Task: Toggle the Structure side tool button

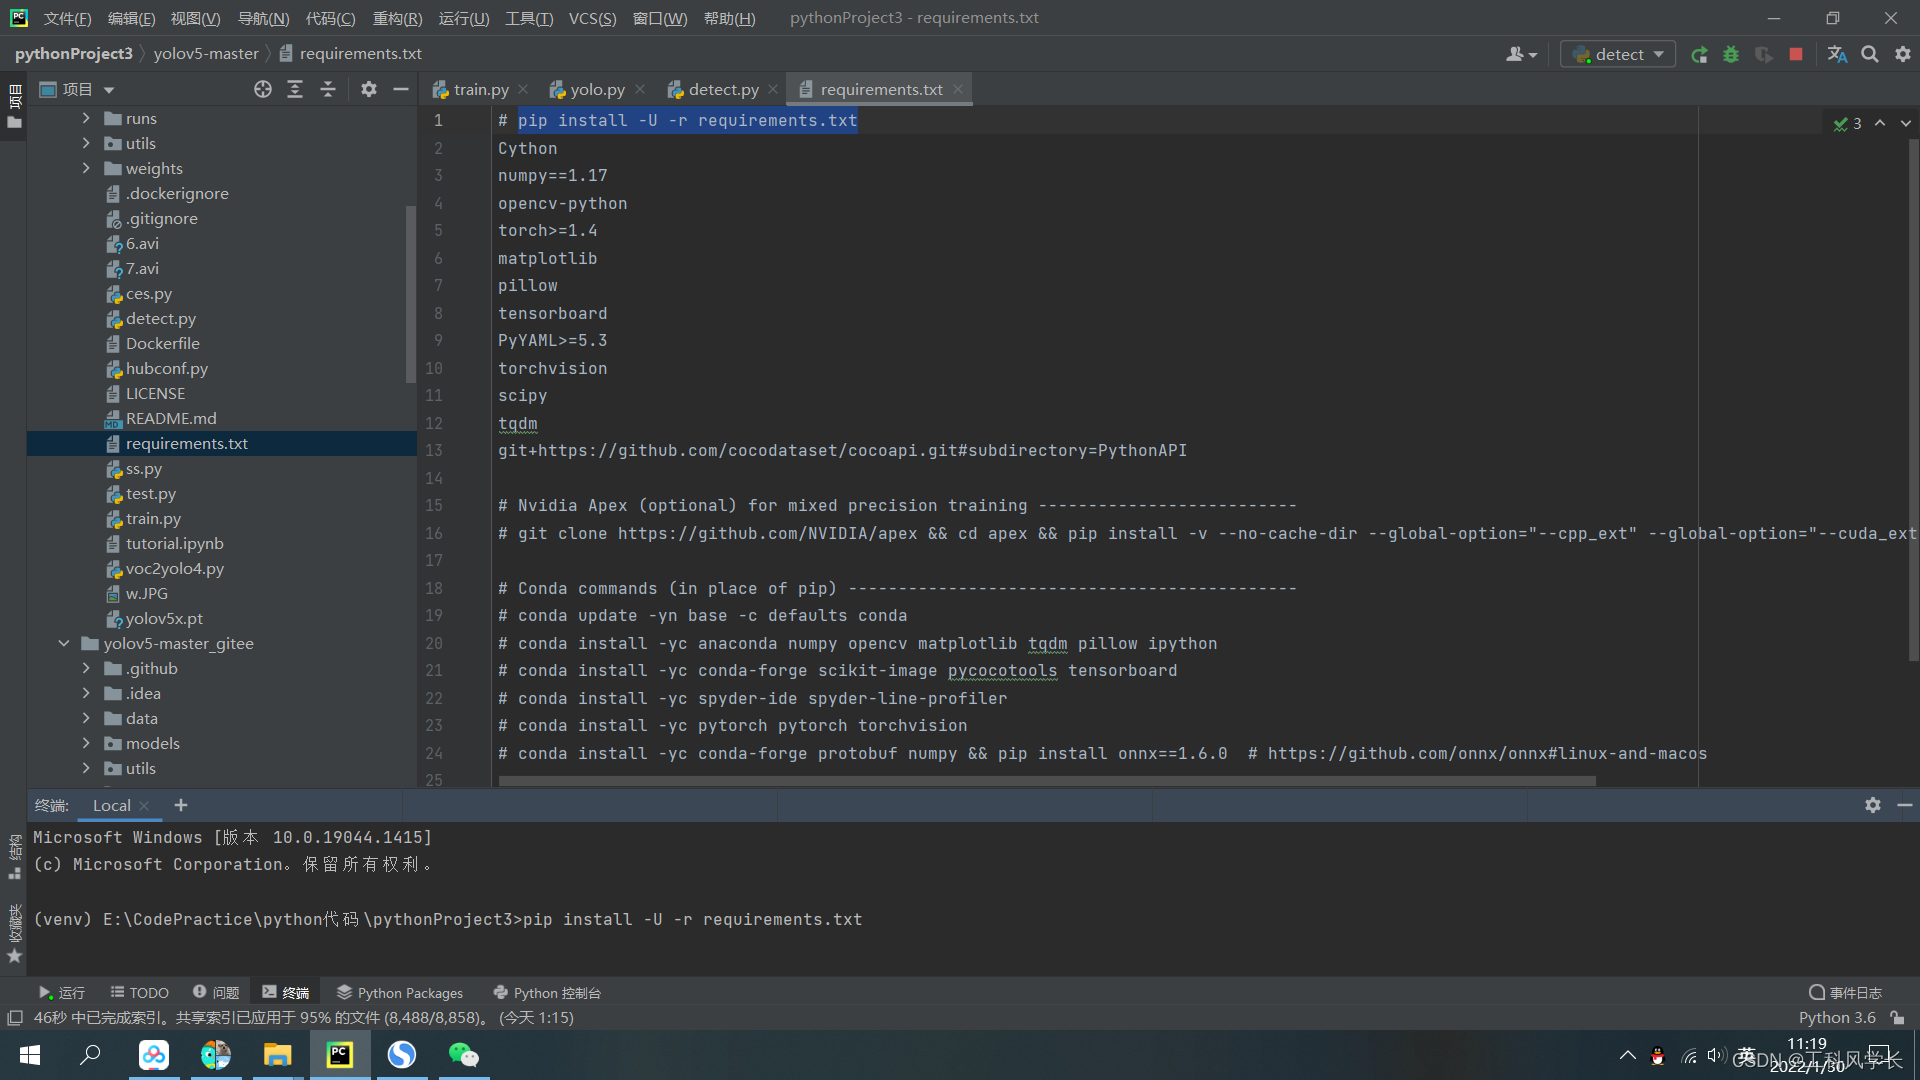Action: tap(14, 856)
